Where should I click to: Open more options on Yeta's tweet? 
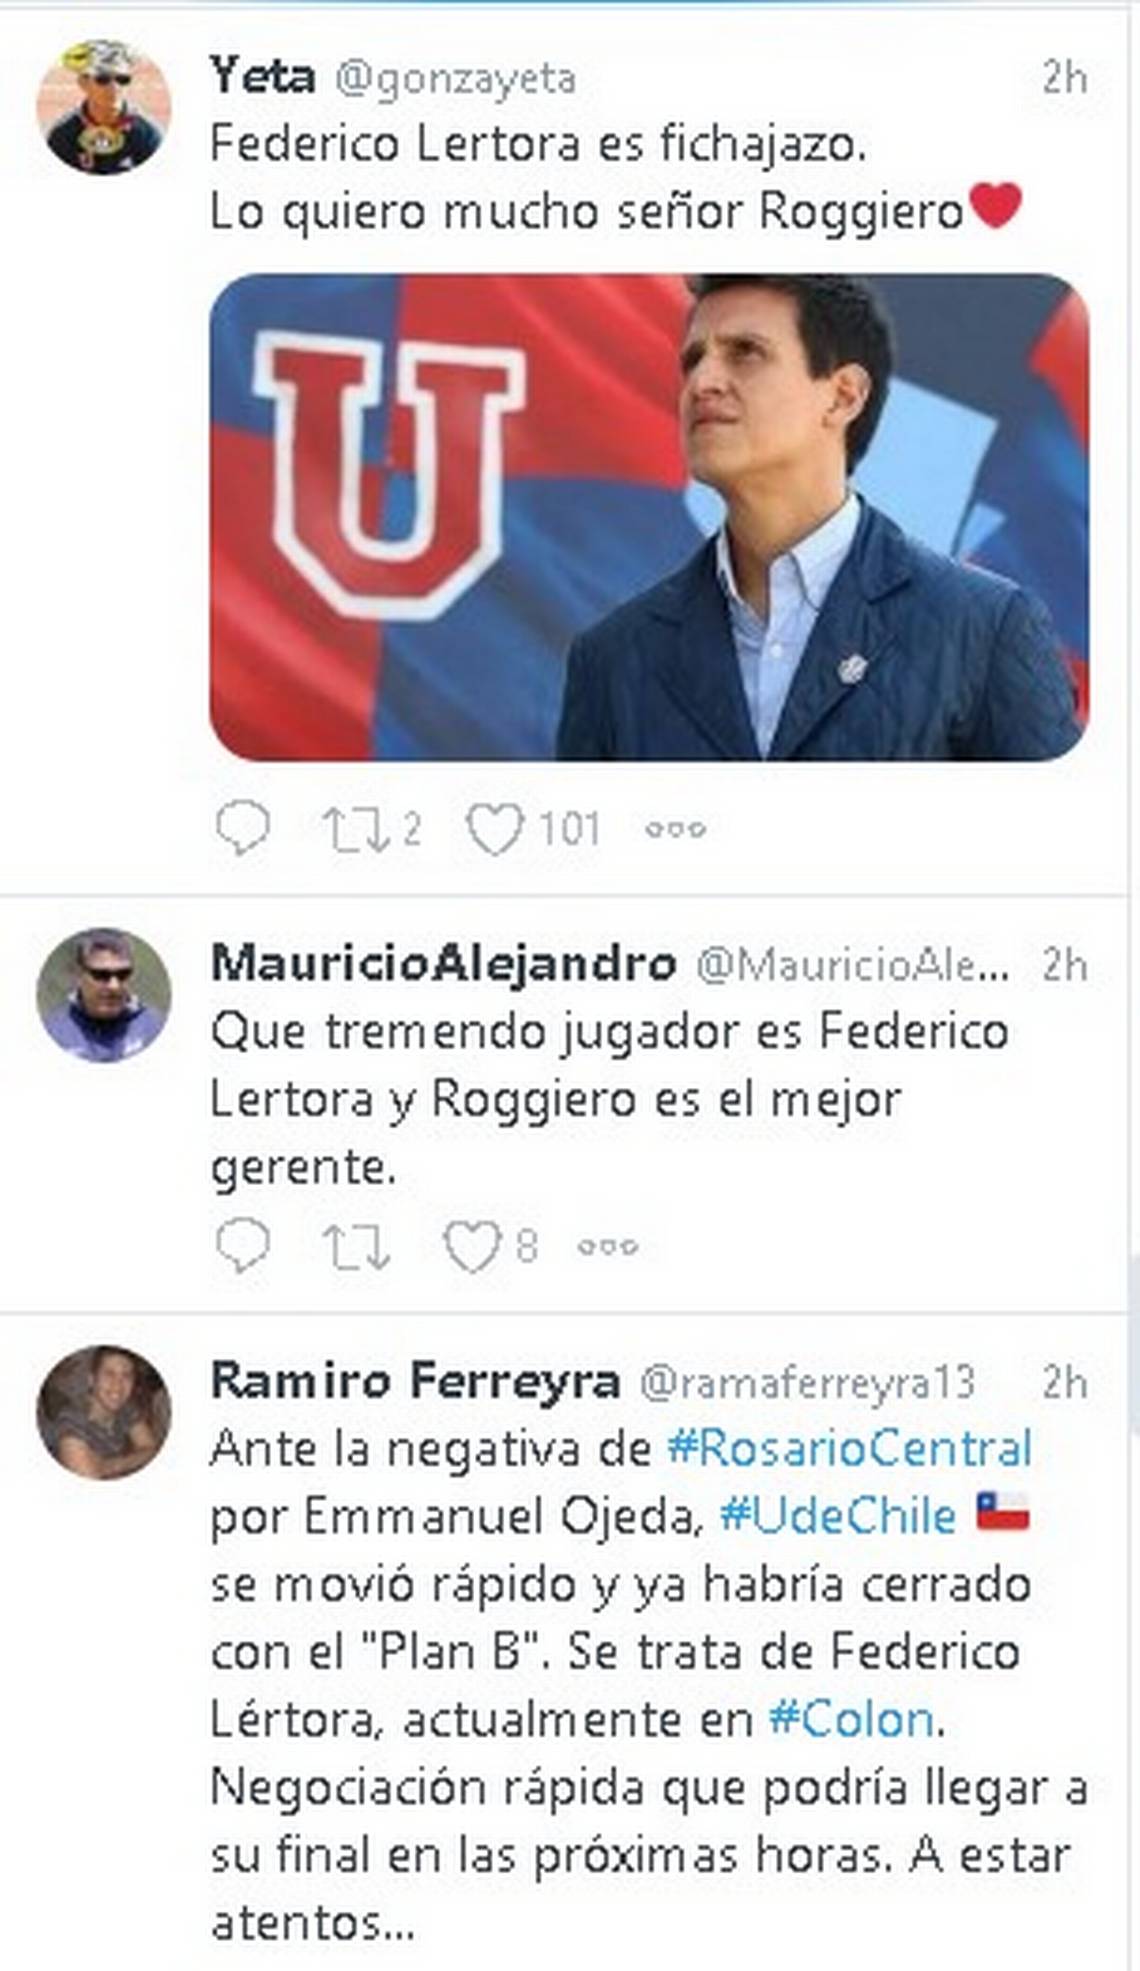click(676, 829)
